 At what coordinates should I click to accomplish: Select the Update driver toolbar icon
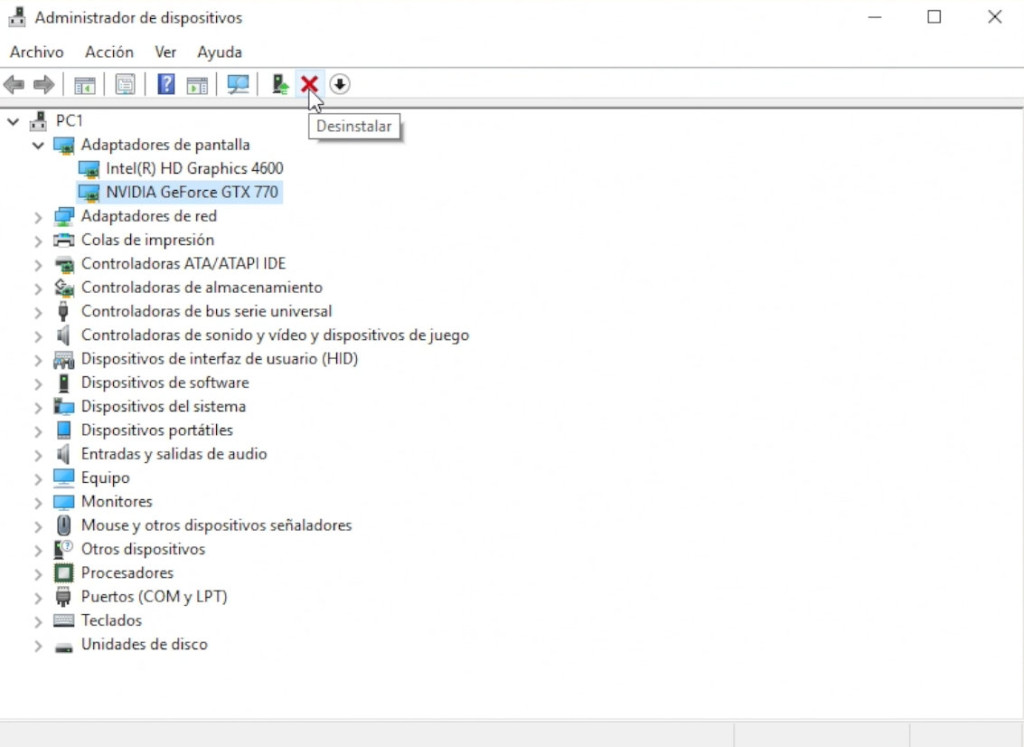click(x=279, y=84)
